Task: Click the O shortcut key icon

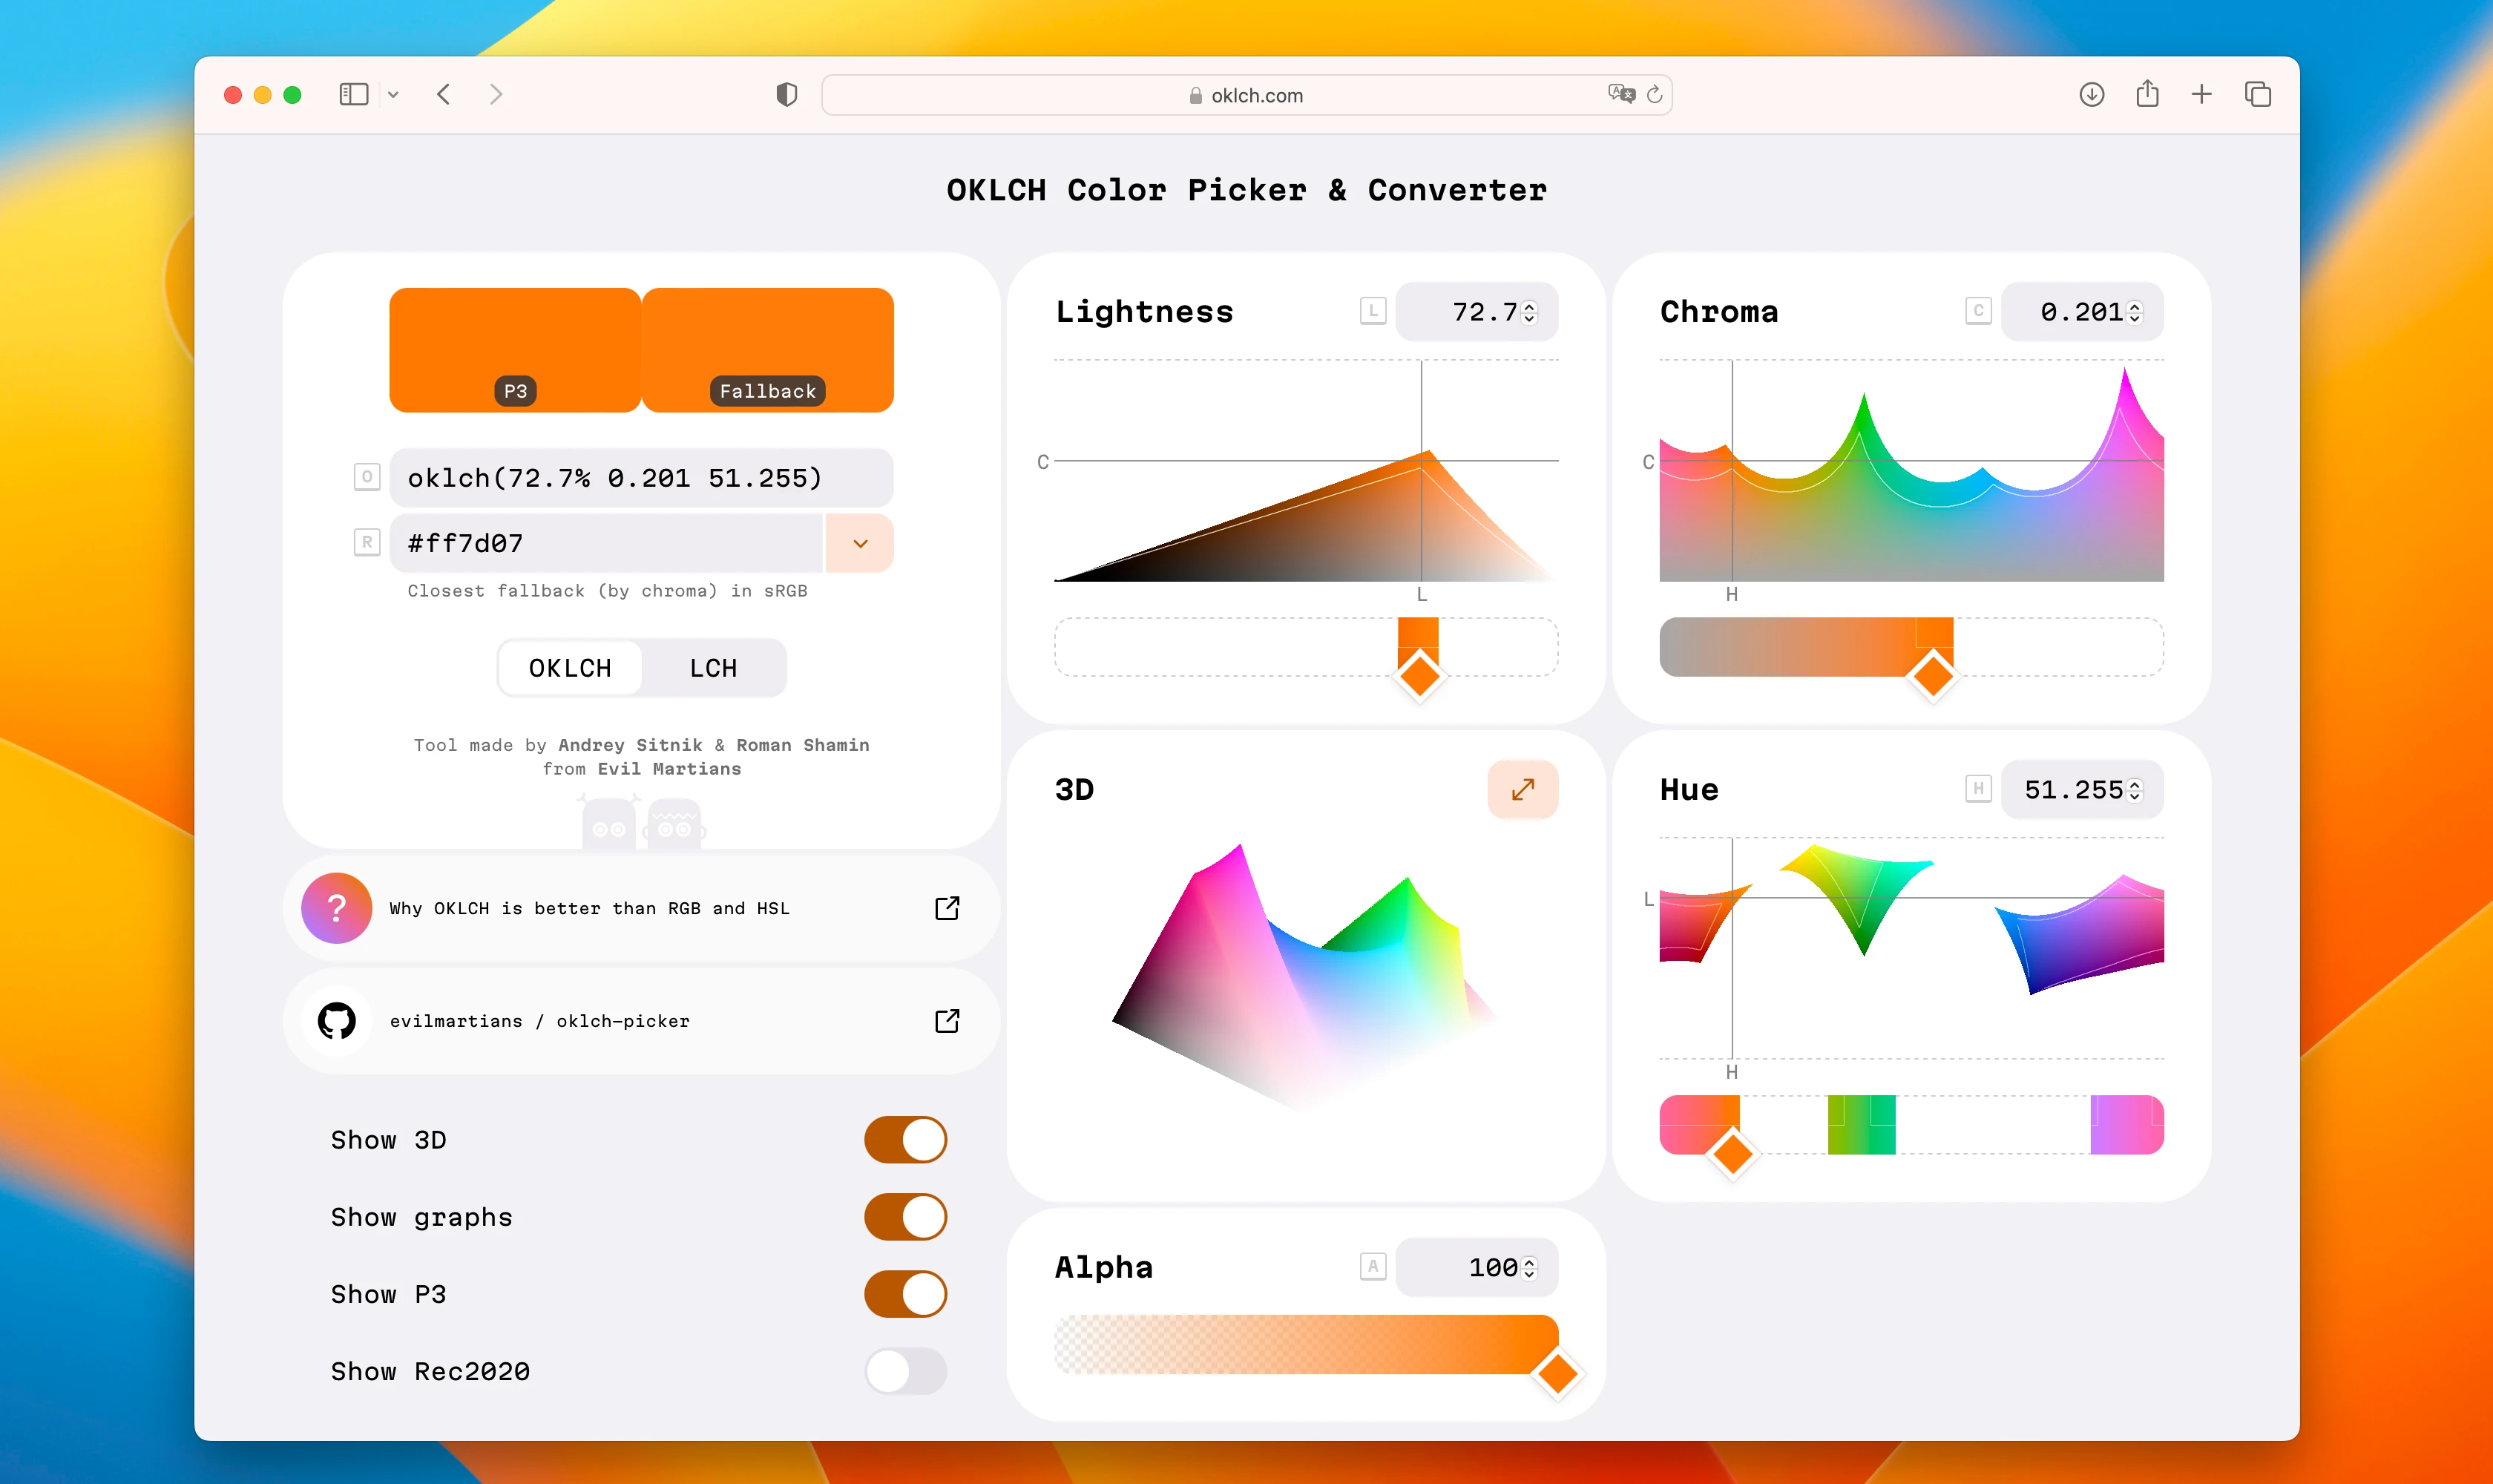Action: 367,477
